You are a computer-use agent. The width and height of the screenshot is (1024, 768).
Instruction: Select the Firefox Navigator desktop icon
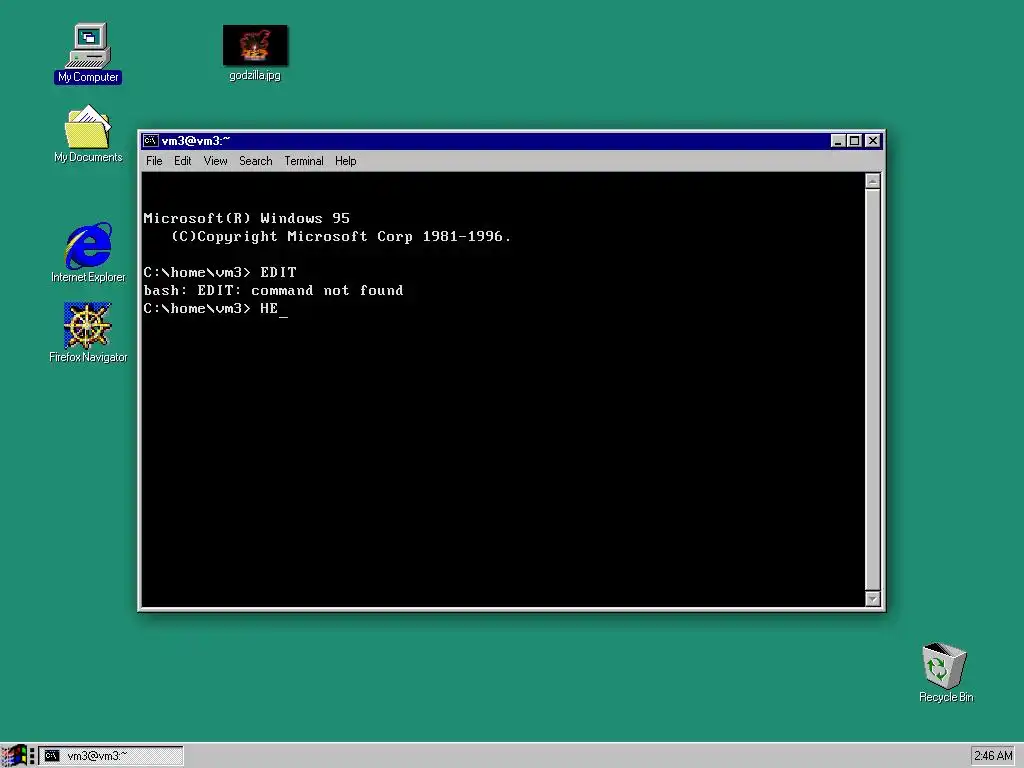pyautogui.click(x=88, y=332)
